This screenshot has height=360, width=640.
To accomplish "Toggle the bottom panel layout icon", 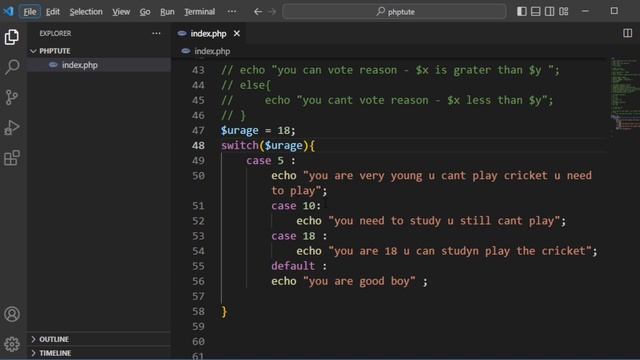I will tap(536, 11).
